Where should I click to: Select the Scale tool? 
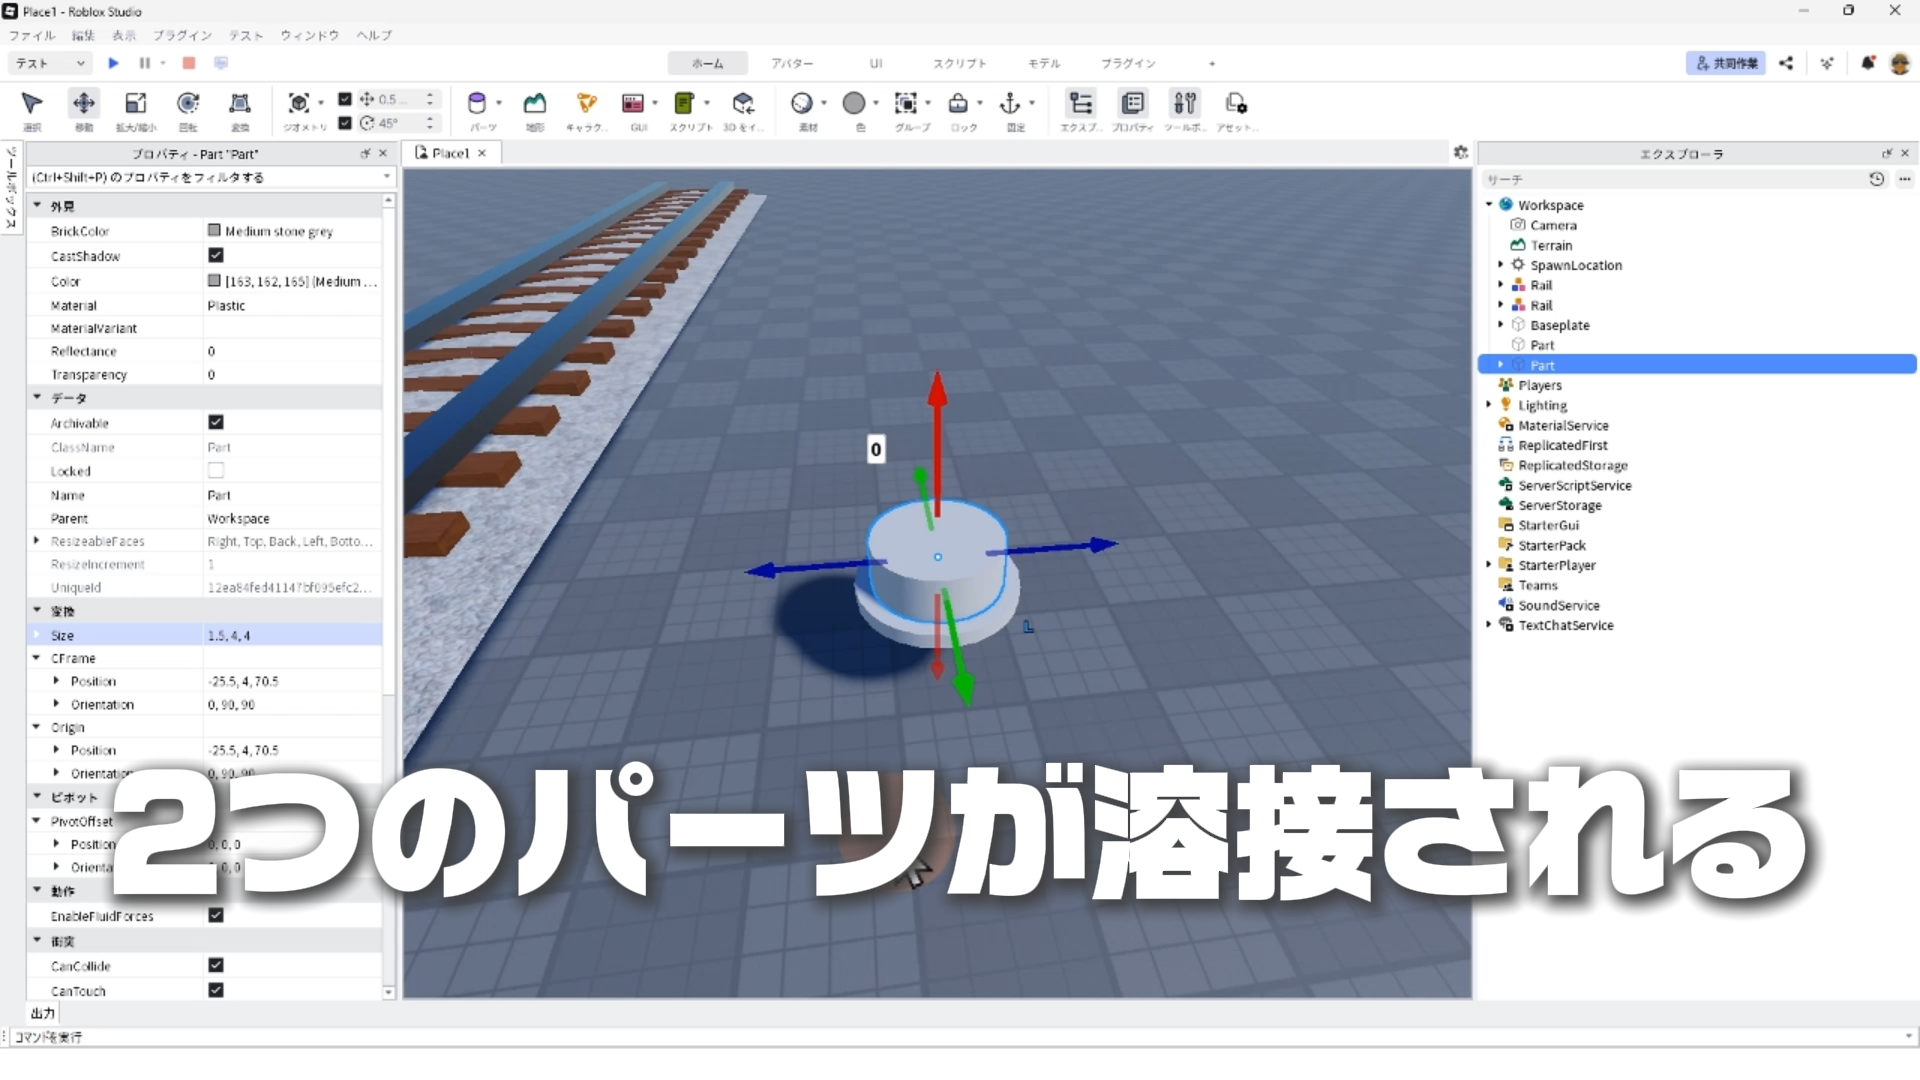(x=136, y=103)
